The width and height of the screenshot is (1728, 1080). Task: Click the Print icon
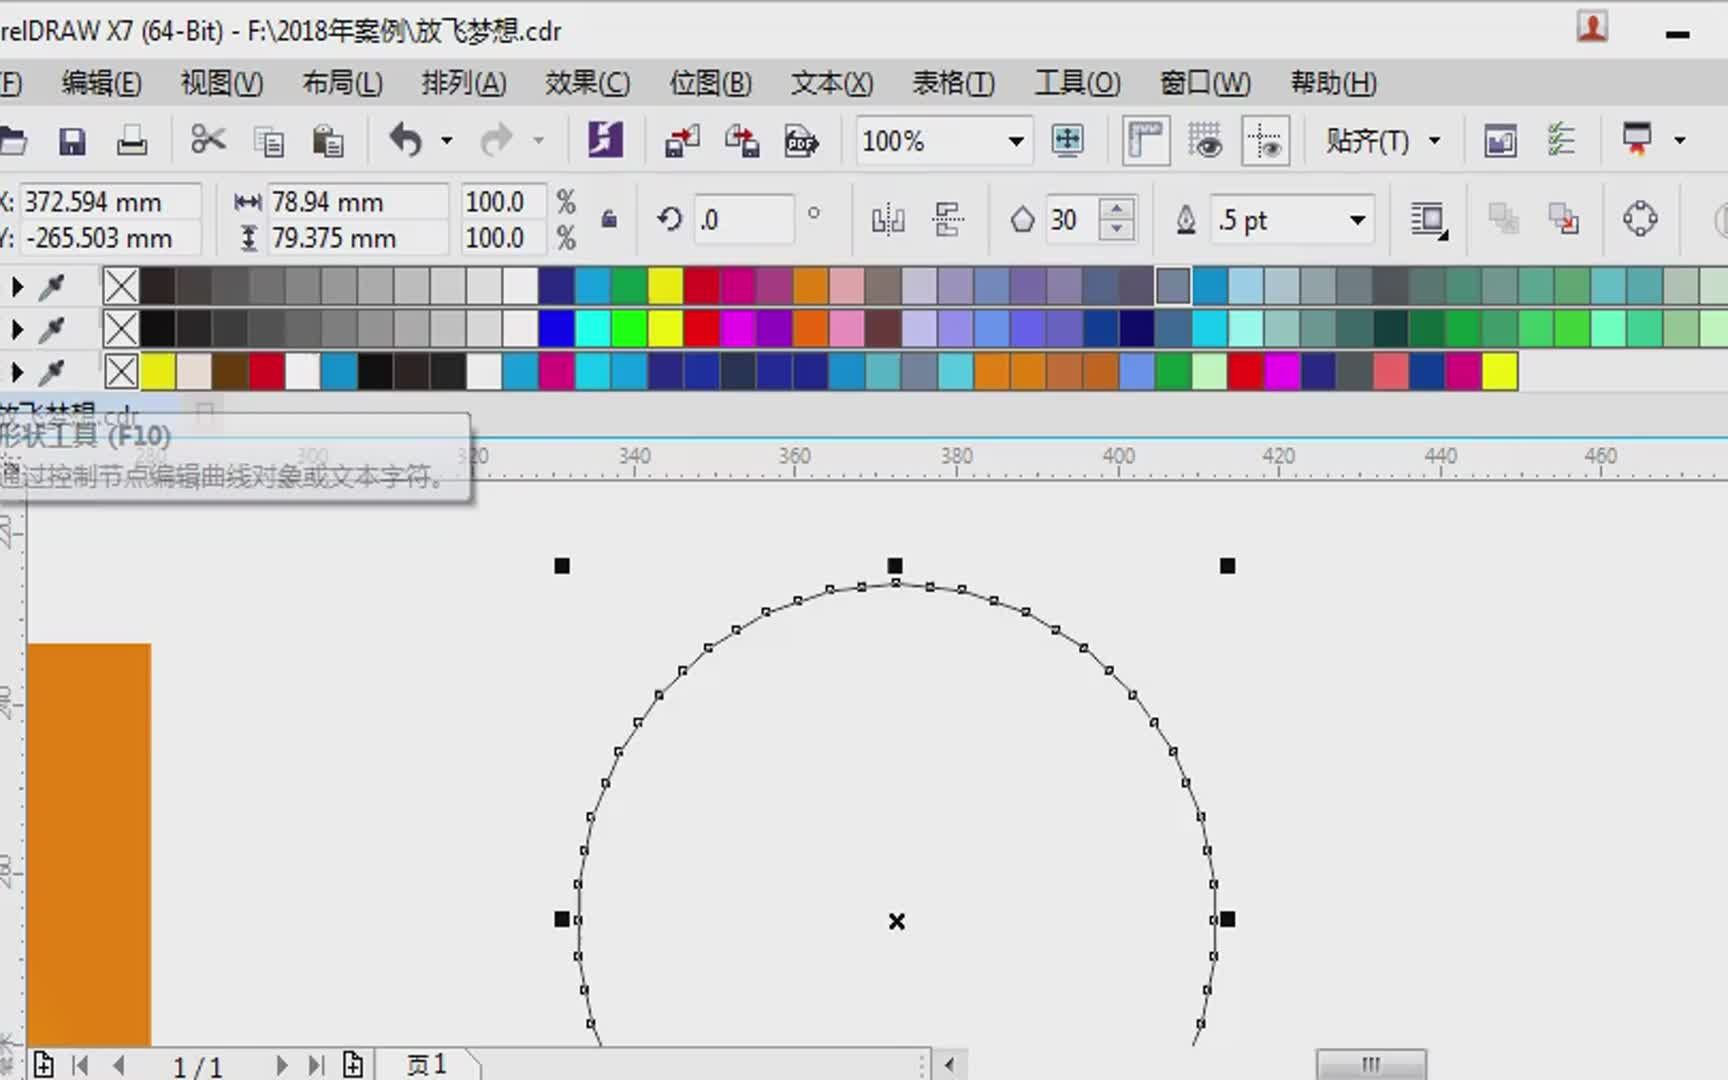131,141
